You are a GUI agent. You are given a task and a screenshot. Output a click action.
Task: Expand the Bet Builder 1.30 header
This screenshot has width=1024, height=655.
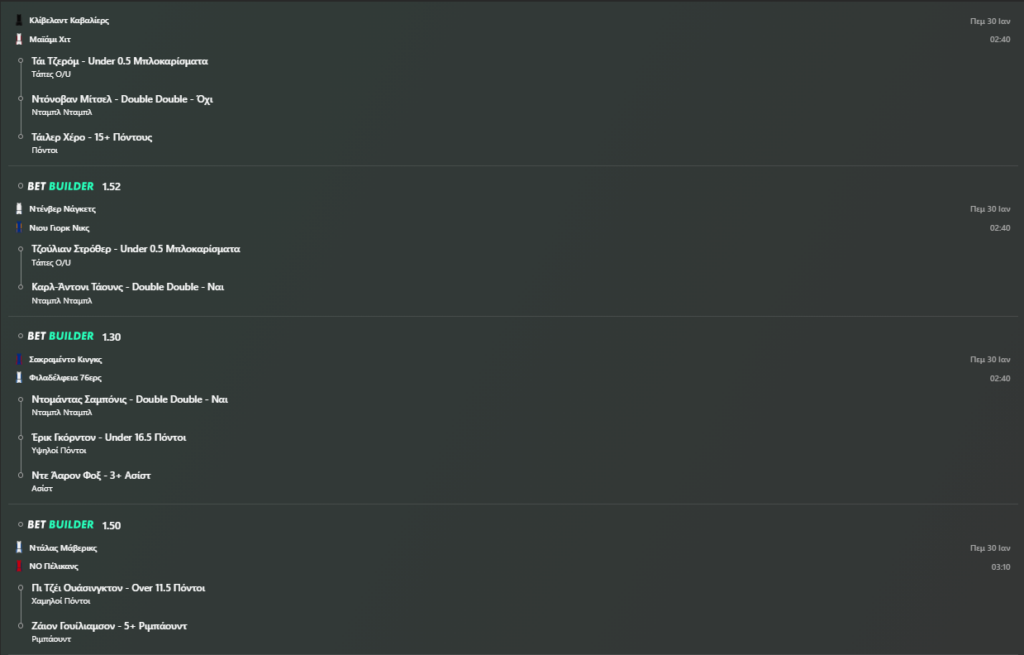pyautogui.click(x=74, y=336)
